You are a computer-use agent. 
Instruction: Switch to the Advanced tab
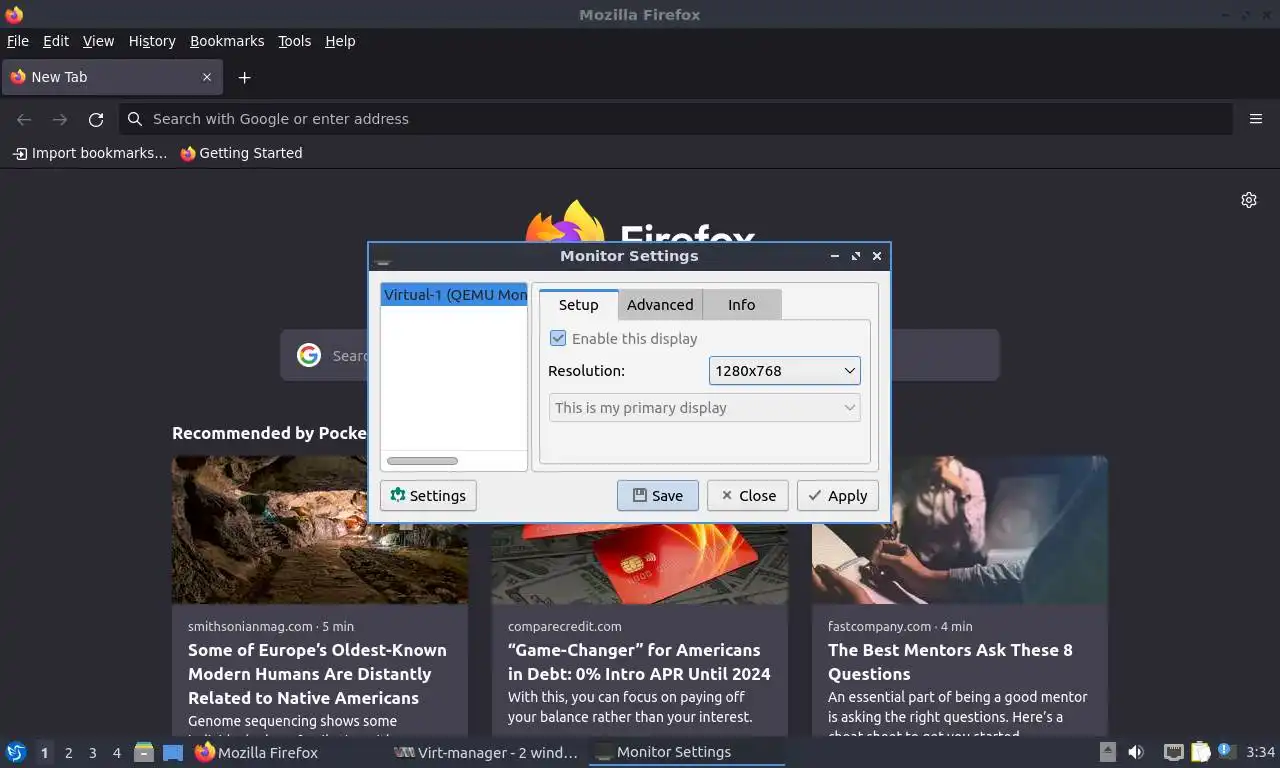point(660,305)
